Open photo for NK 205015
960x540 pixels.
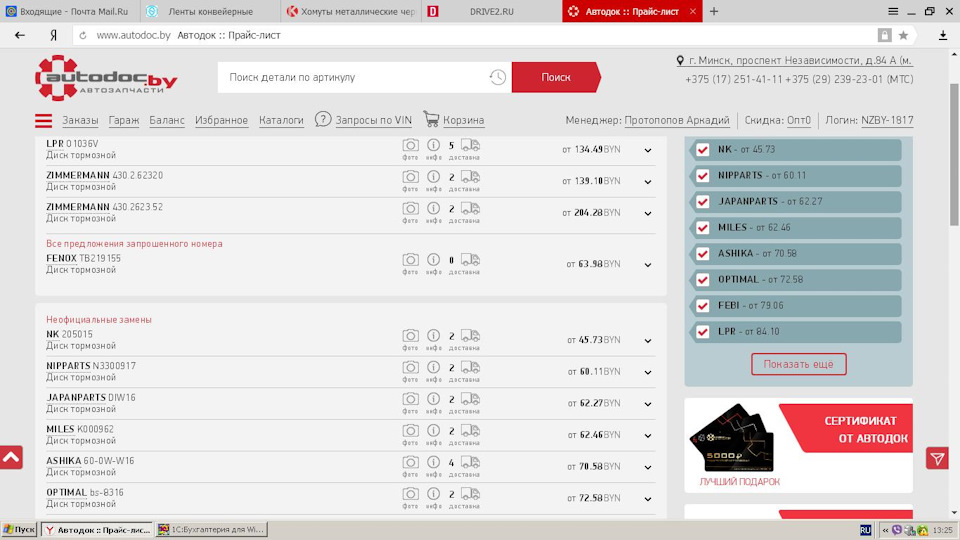[x=410, y=336]
